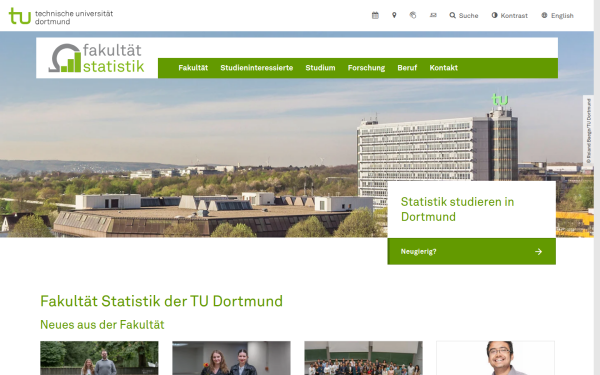Open the Fakultät menu
Image resolution: width=600 pixels, height=375 pixels.
tap(193, 68)
